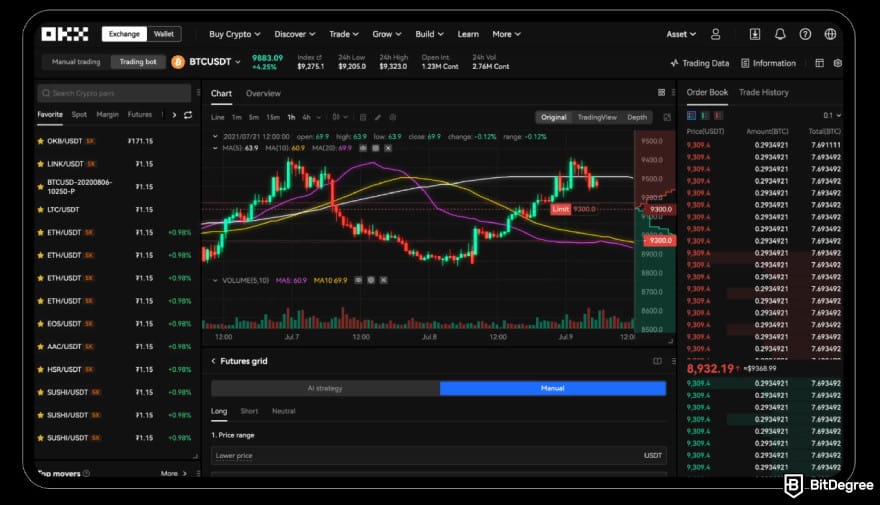Open the Chart tab

click(x=221, y=94)
